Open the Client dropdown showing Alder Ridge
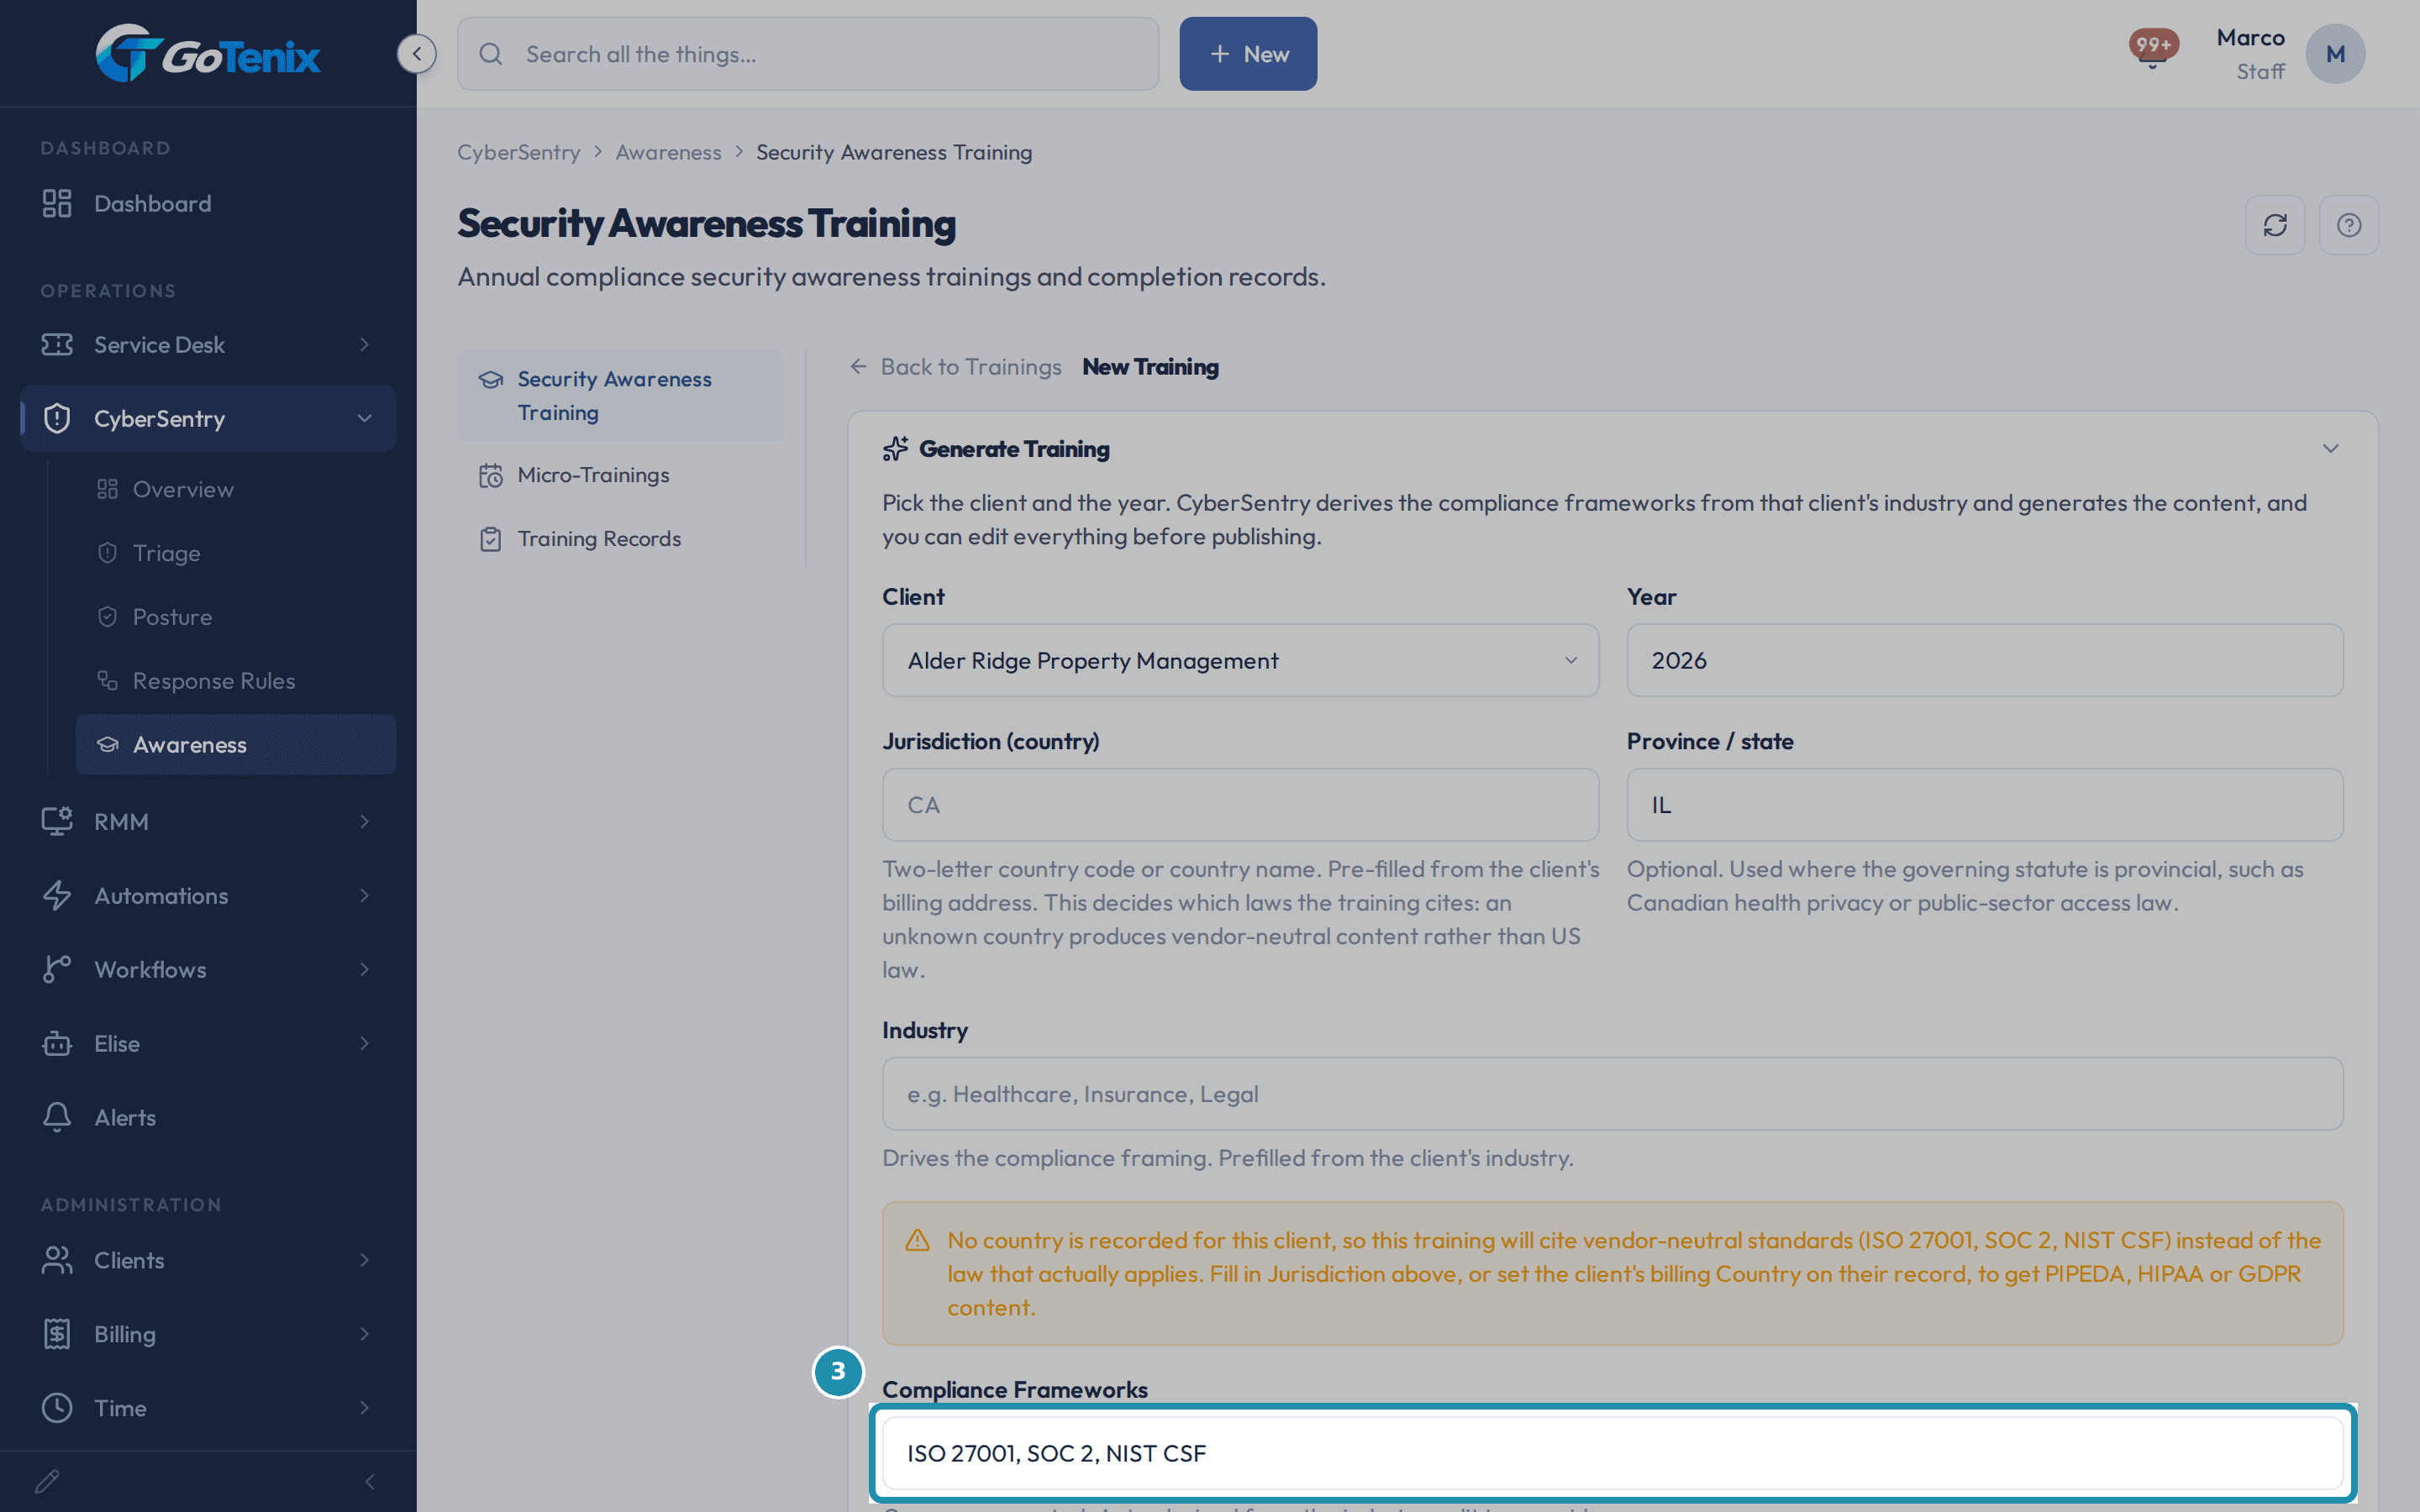The width and height of the screenshot is (2420, 1512). (1240, 660)
